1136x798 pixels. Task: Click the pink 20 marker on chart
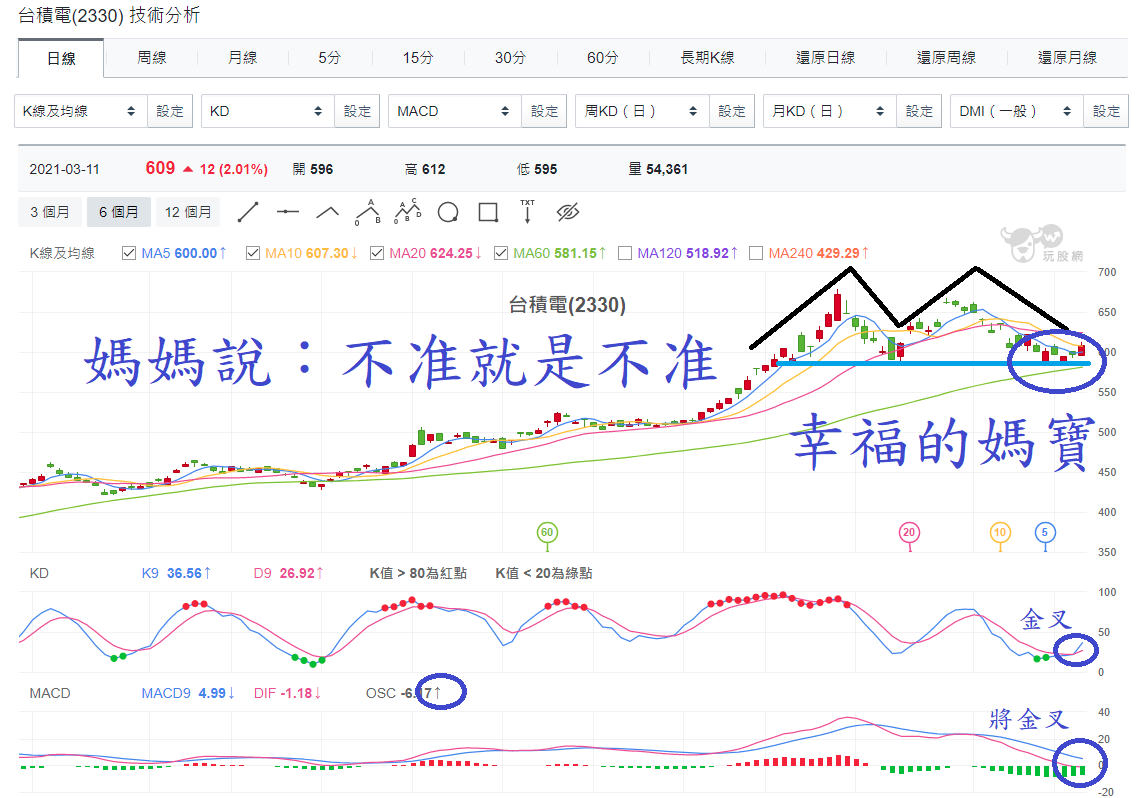click(x=909, y=533)
